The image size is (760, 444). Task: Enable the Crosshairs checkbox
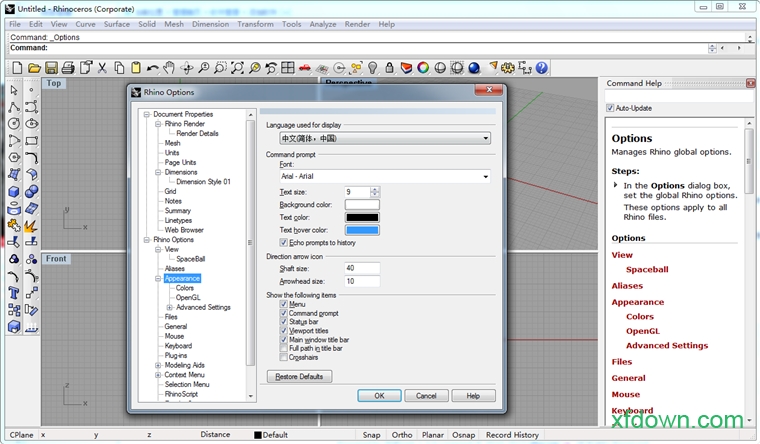pyautogui.click(x=284, y=356)
